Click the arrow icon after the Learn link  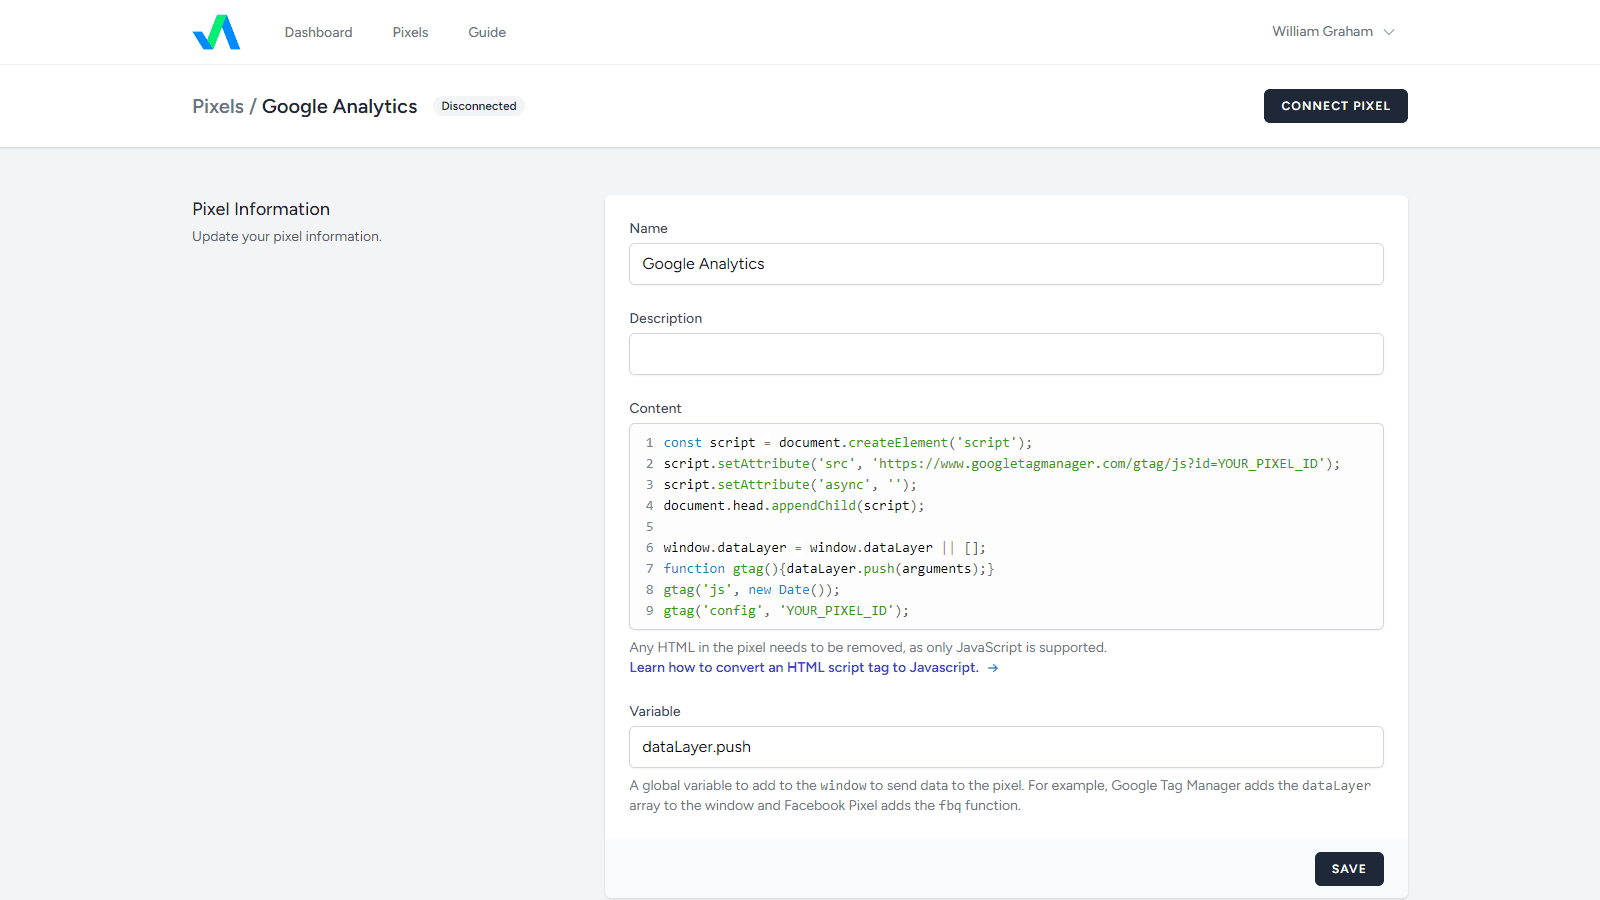pos(993,668)
